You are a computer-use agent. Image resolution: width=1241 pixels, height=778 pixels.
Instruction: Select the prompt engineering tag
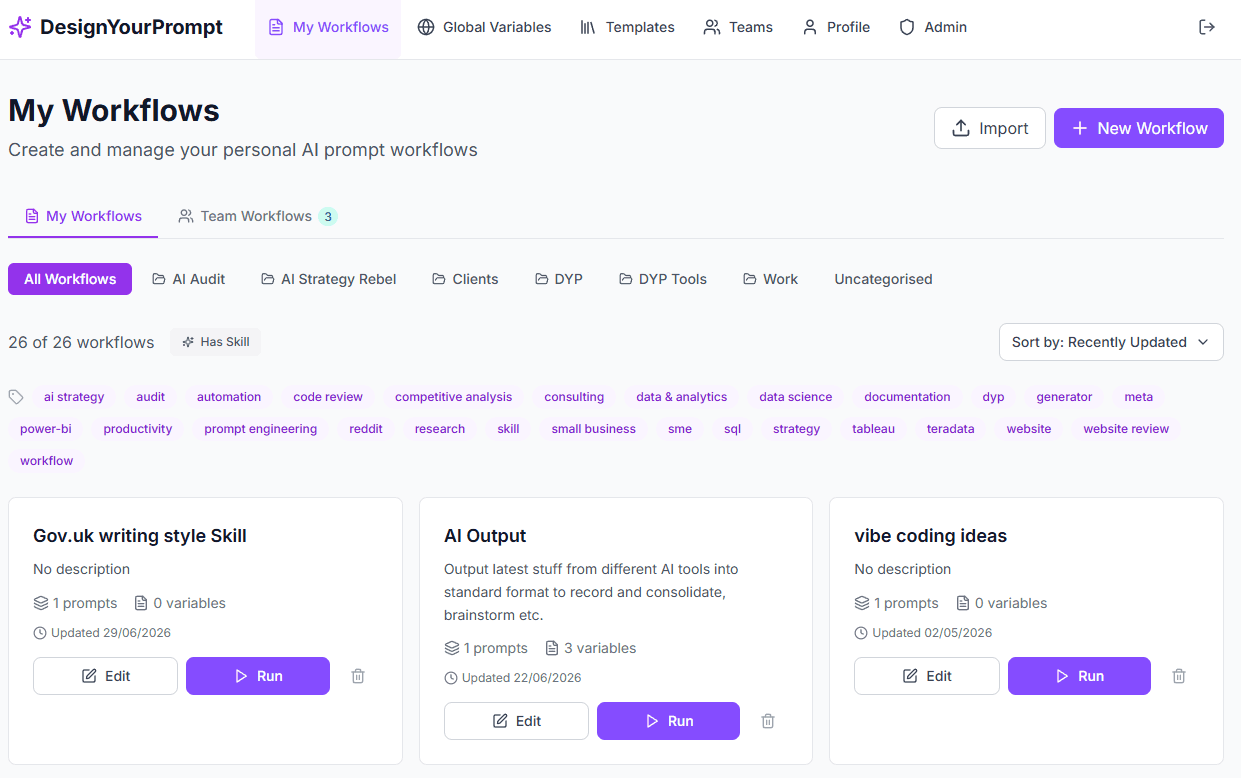pyautogui.click(x=261, y=429)
